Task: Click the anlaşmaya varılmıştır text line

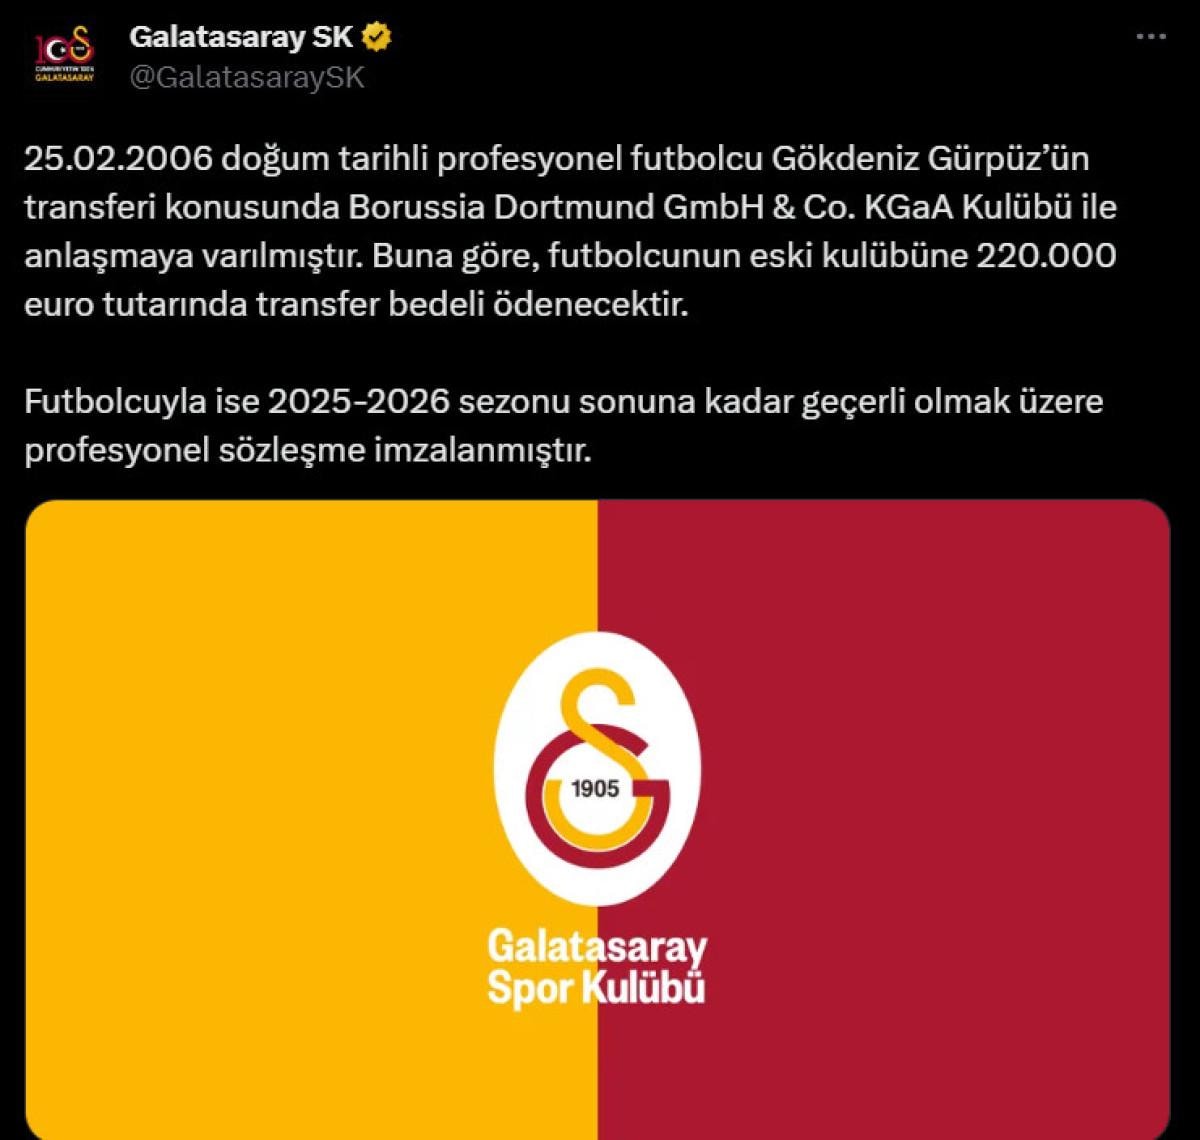Action: tap(196, 256)
